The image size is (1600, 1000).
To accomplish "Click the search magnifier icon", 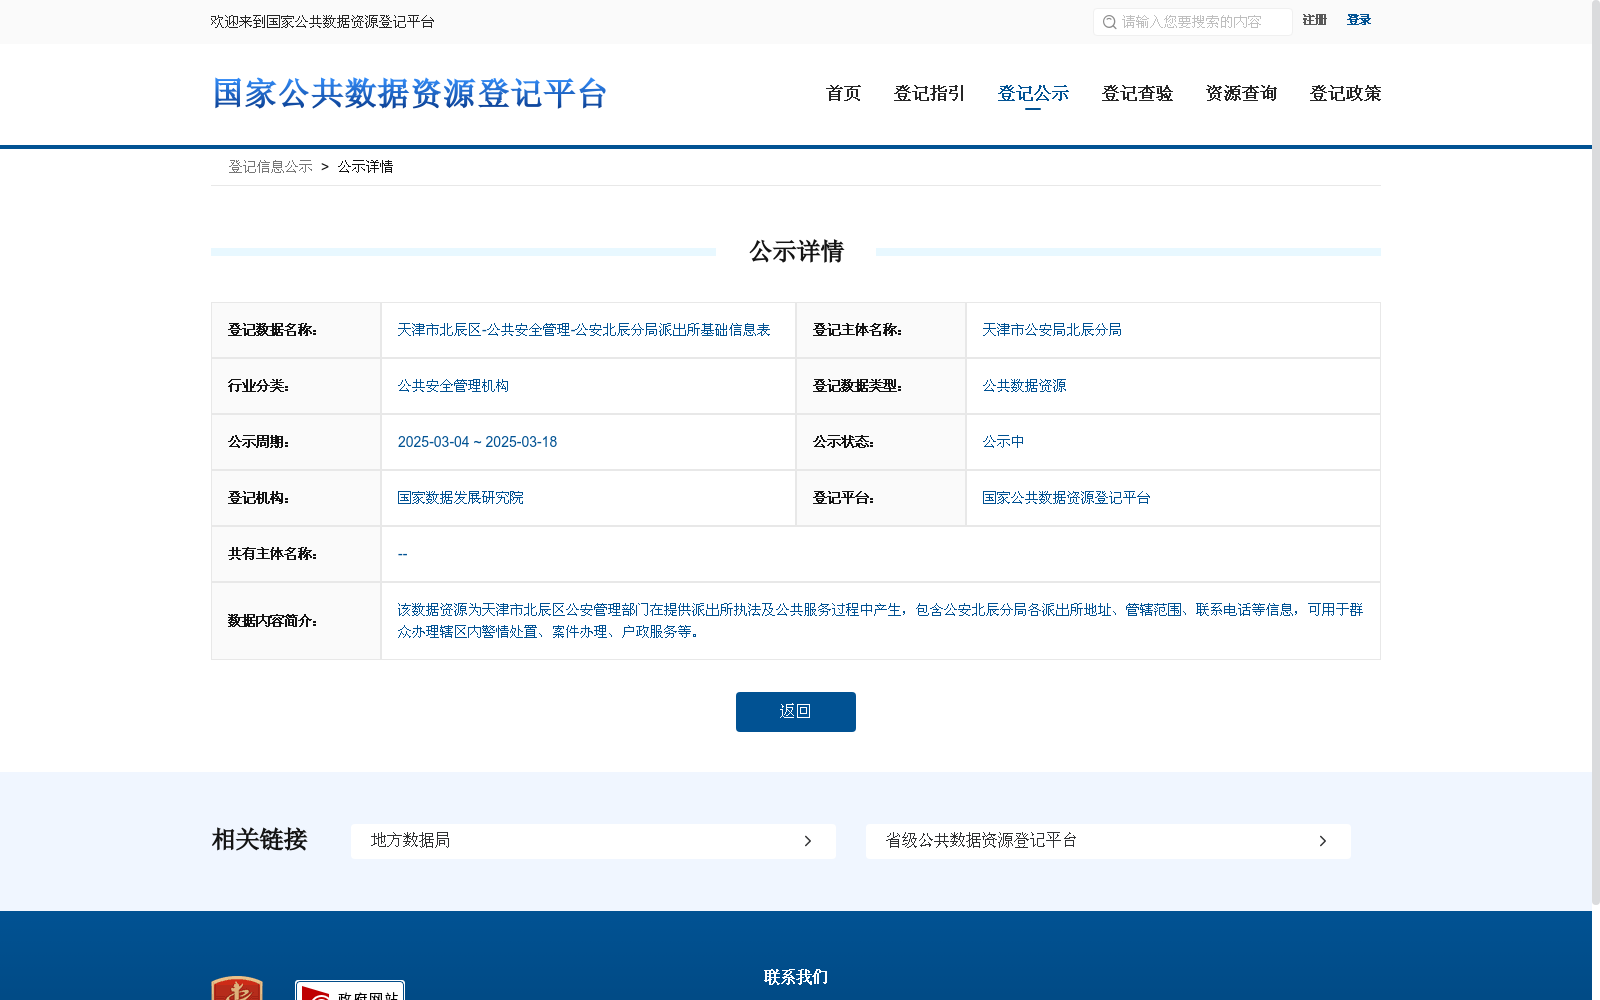I will point(1109,22).
